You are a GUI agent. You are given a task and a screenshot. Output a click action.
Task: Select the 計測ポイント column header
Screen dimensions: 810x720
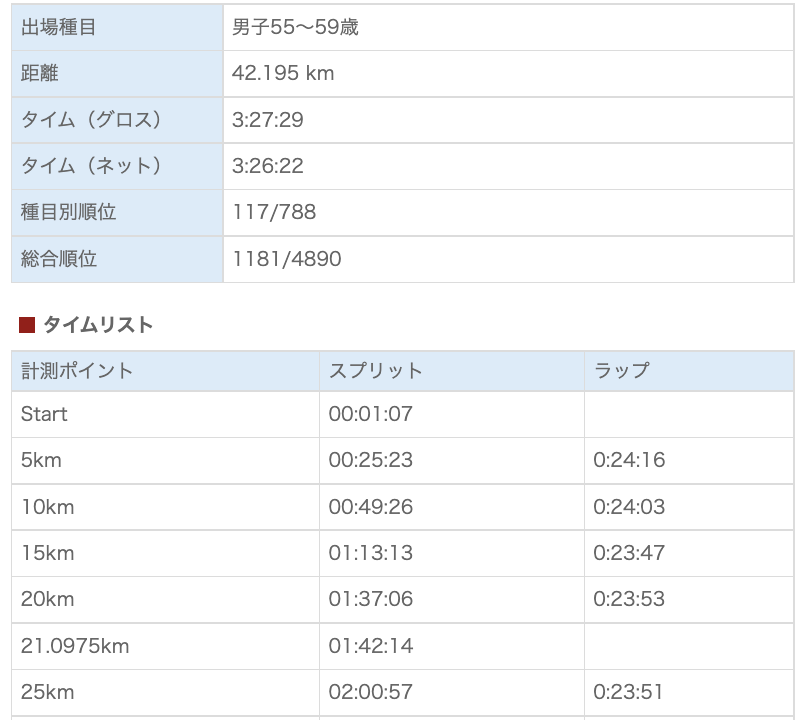pos(76,371)
